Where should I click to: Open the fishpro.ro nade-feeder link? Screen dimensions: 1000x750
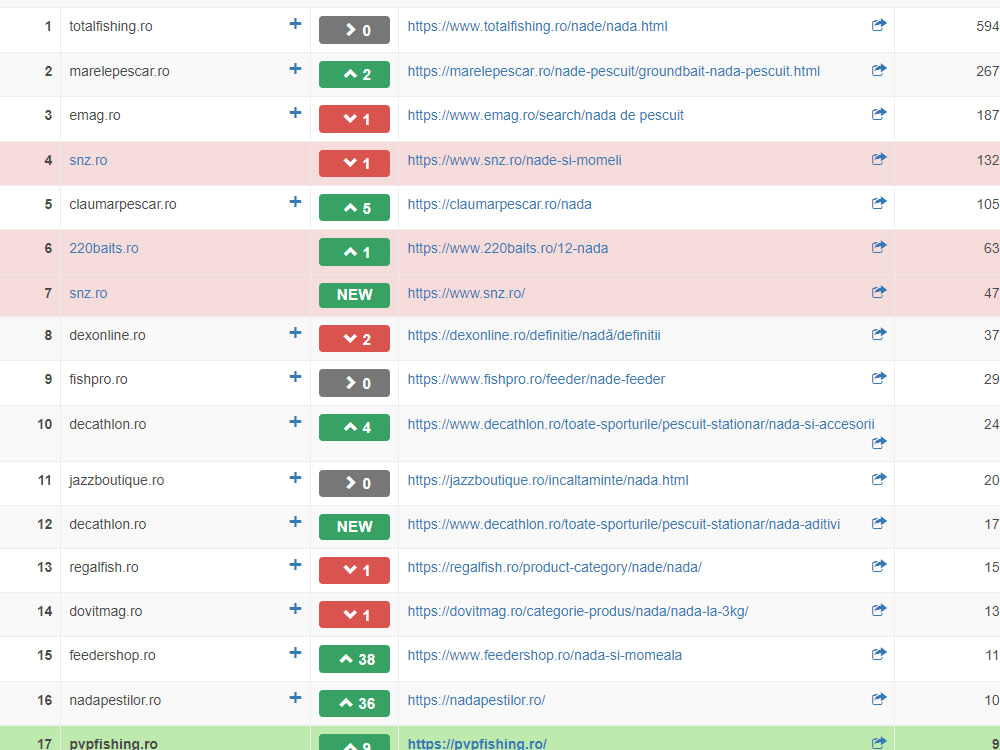[536, 379]
